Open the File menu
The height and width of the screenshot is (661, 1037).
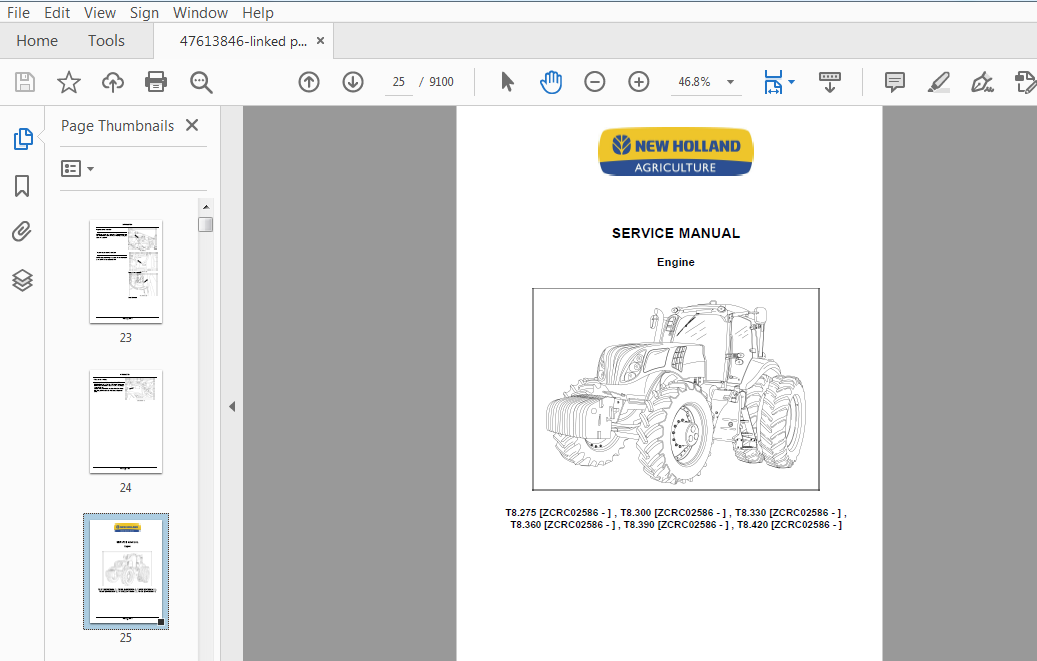tap(18, 13)
